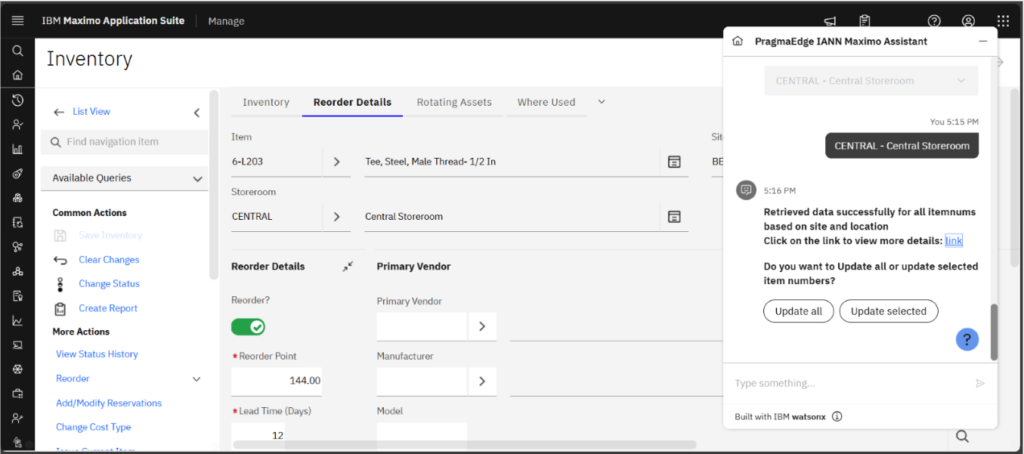Open the history clock icon in rail
Image resolution: width=1024 pixels, height=454 pixels.
pos(18,100)
